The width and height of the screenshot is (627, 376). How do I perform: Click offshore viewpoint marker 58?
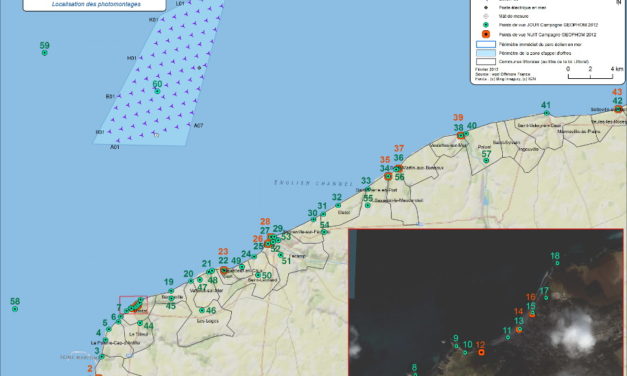(15, 309)
